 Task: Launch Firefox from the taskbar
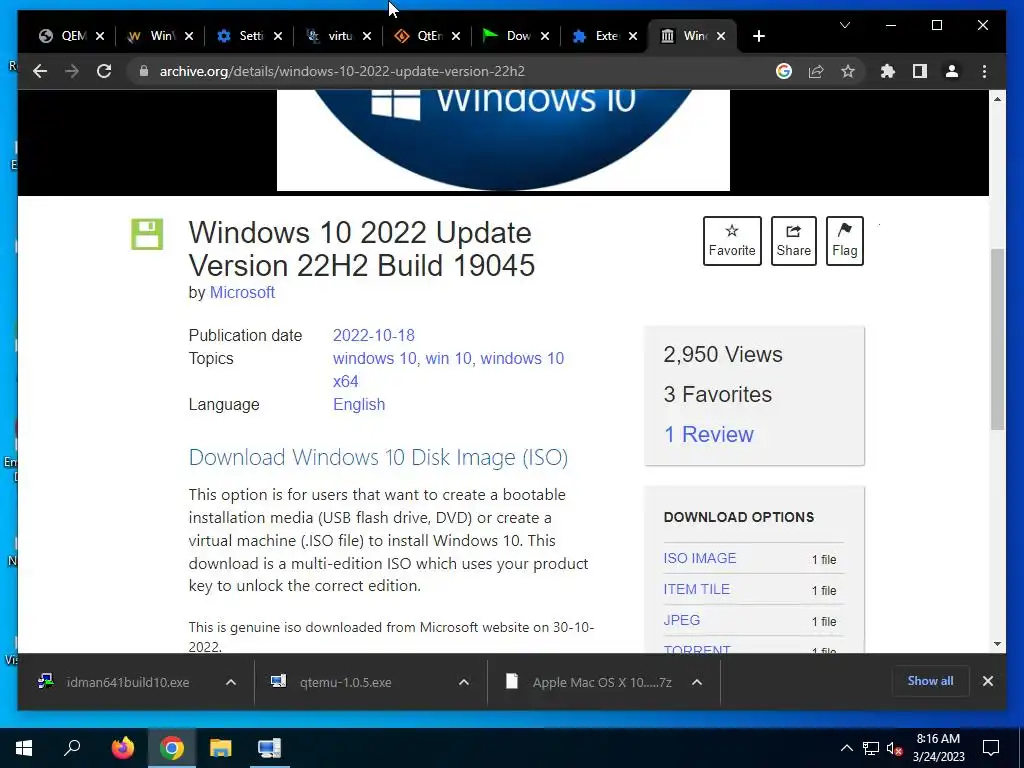(x=122, y=748)
